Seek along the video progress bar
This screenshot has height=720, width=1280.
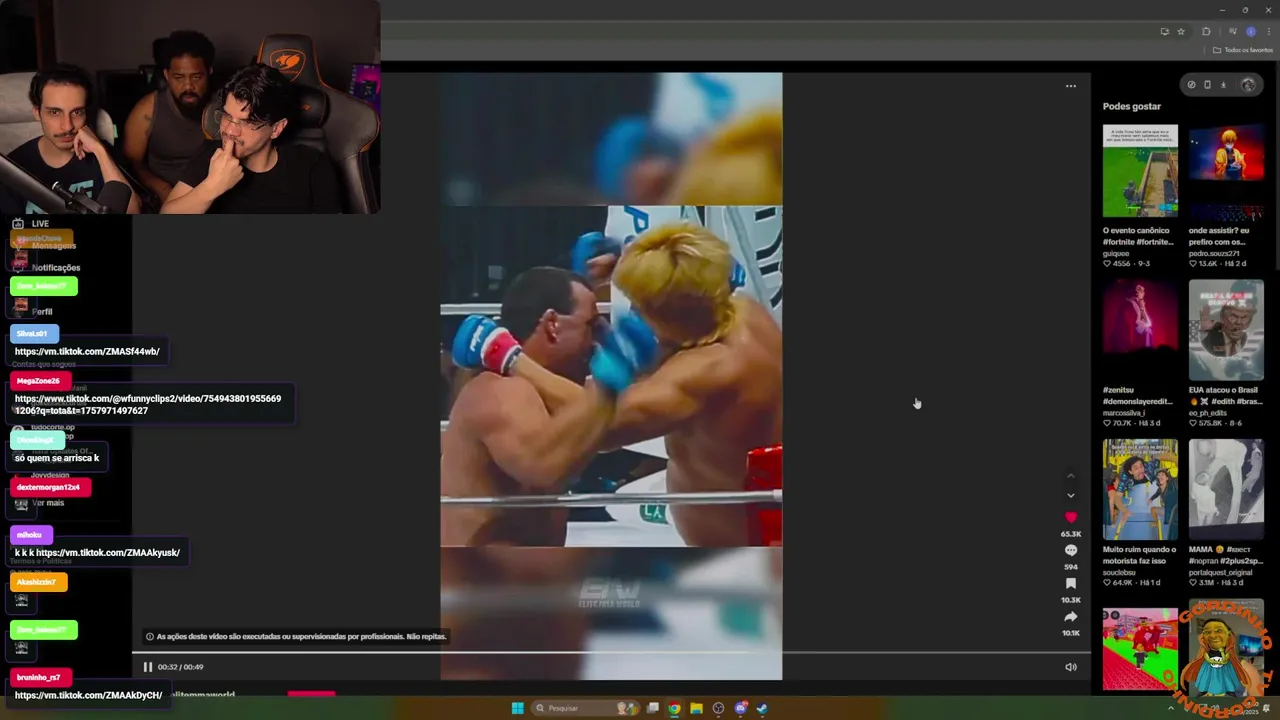(x=611, y=653)
